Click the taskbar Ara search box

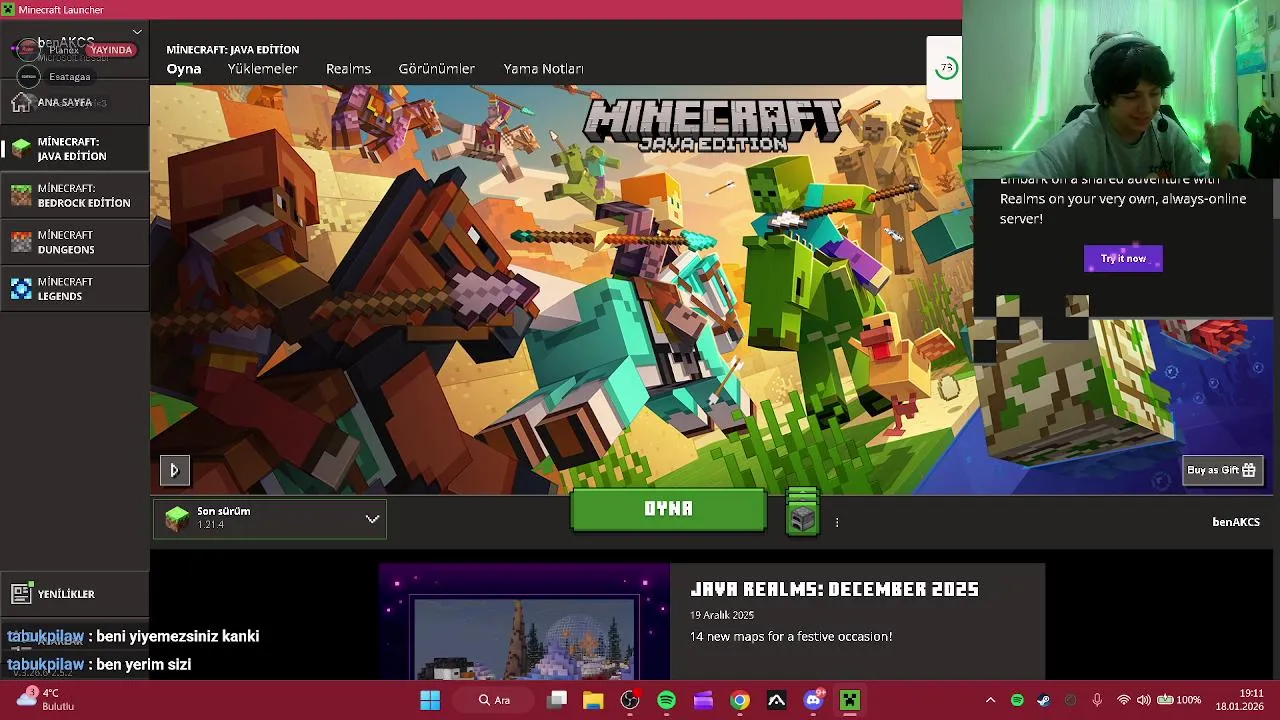(494, 700)
